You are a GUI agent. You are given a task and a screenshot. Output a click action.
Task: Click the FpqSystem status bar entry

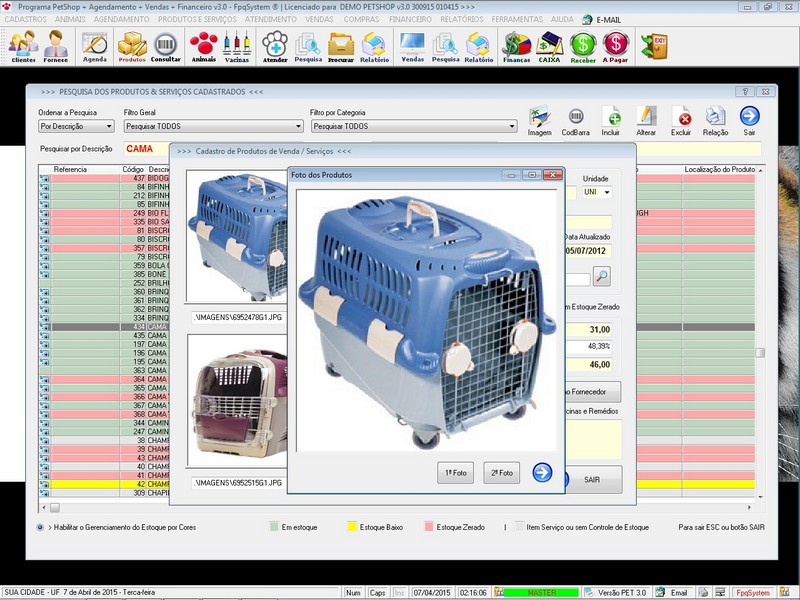pyautogui.click(x=752, y=592)
